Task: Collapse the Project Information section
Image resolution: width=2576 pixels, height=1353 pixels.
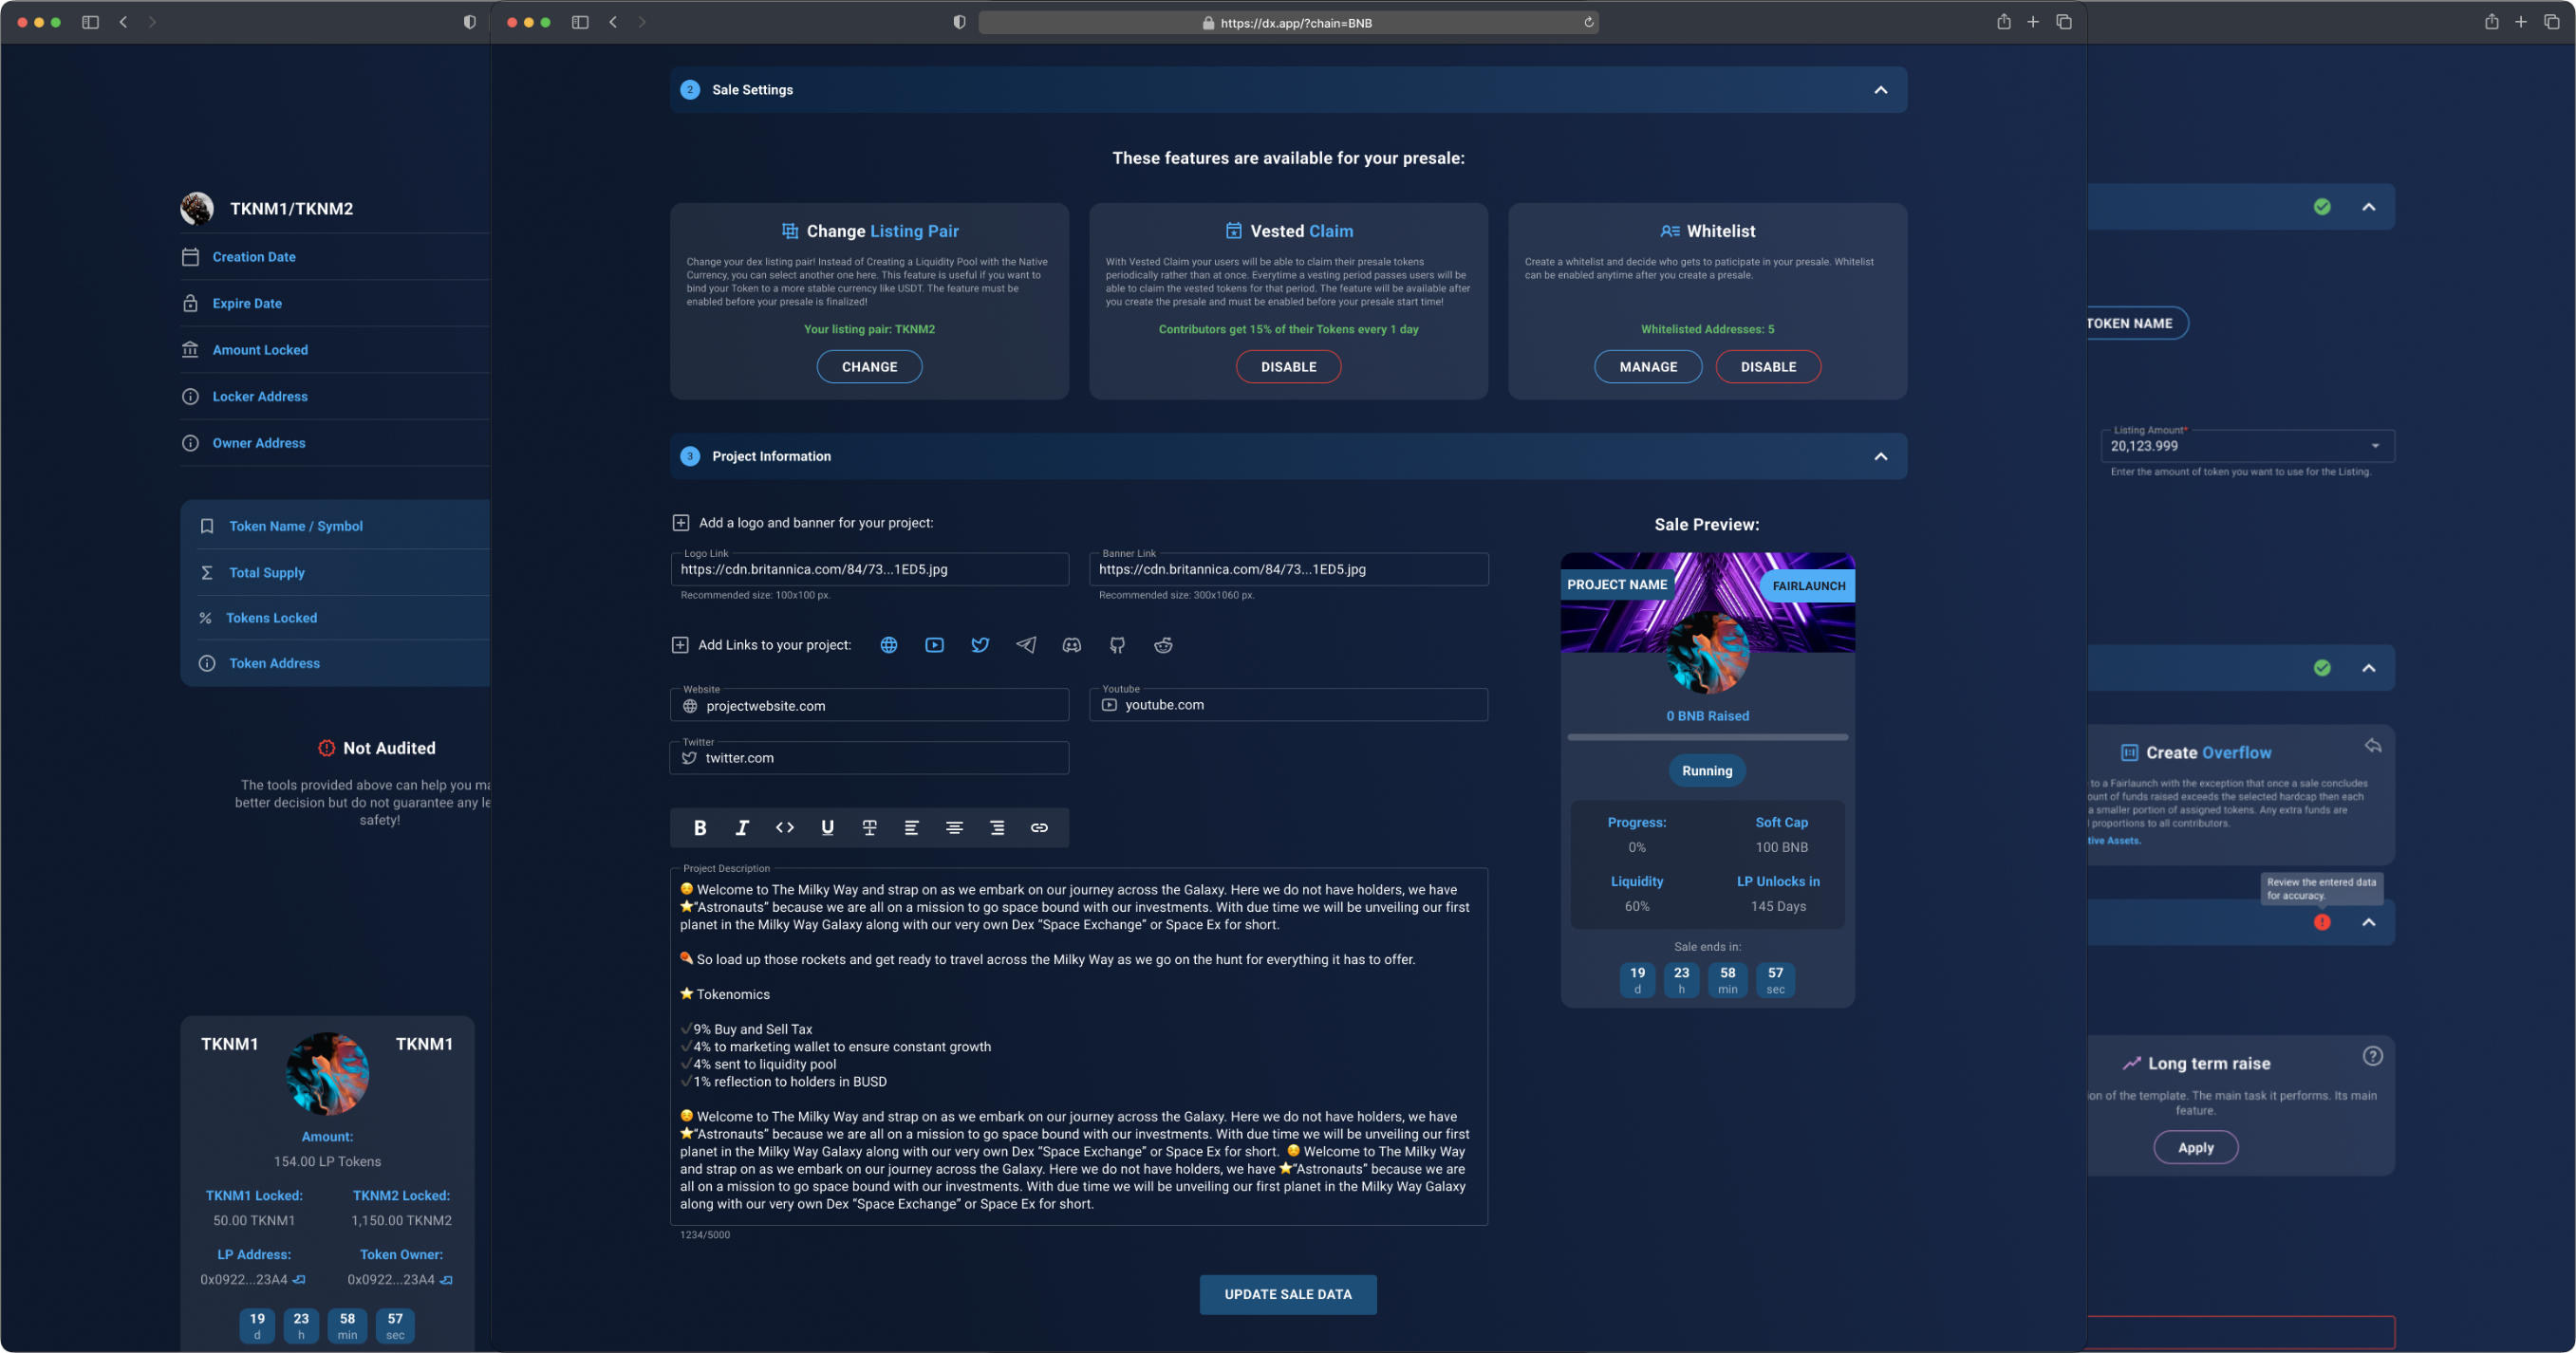Action: coord(1880,456)
